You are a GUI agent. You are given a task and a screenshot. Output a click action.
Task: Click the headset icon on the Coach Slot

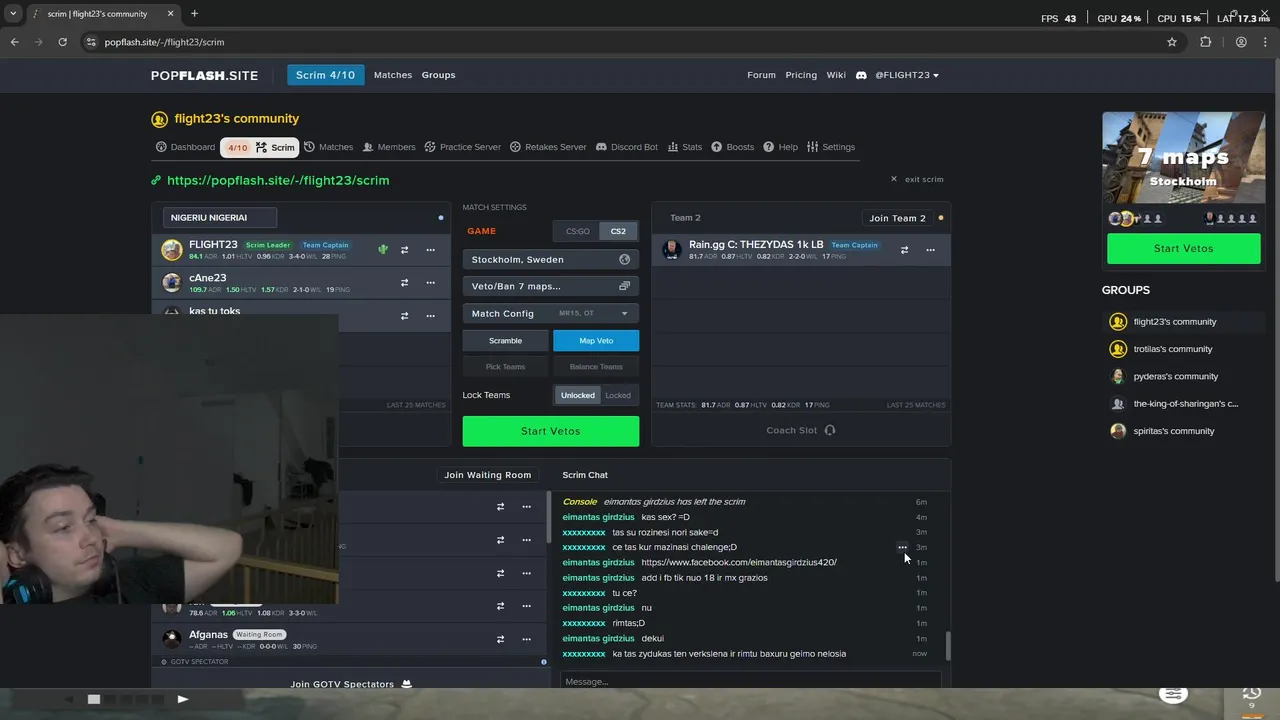pyautogui.click(x=829, y=430)
